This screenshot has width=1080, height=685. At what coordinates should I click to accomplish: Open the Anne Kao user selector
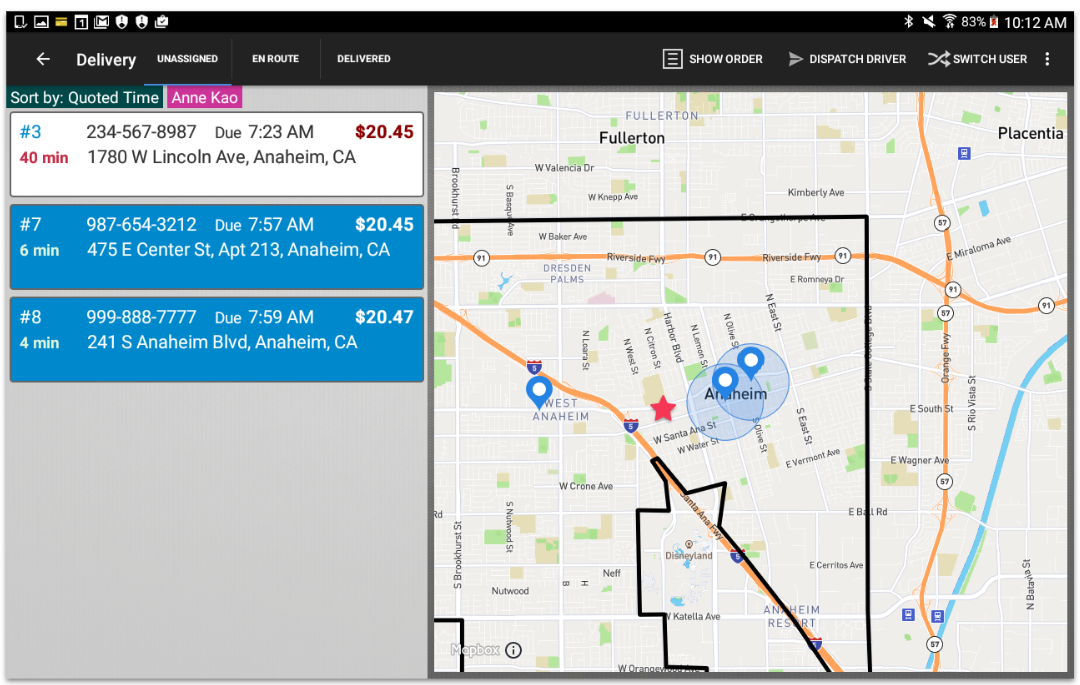(204, 97)
